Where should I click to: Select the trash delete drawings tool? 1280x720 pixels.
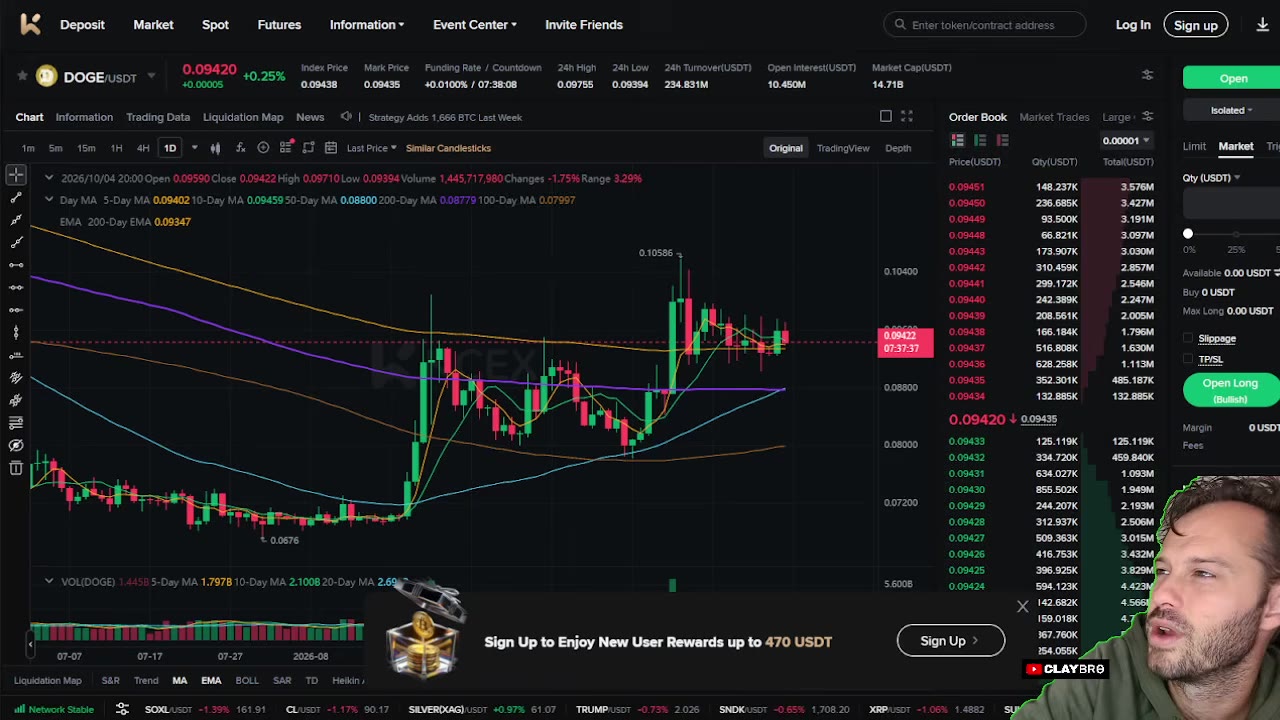(x=16, y=468)
